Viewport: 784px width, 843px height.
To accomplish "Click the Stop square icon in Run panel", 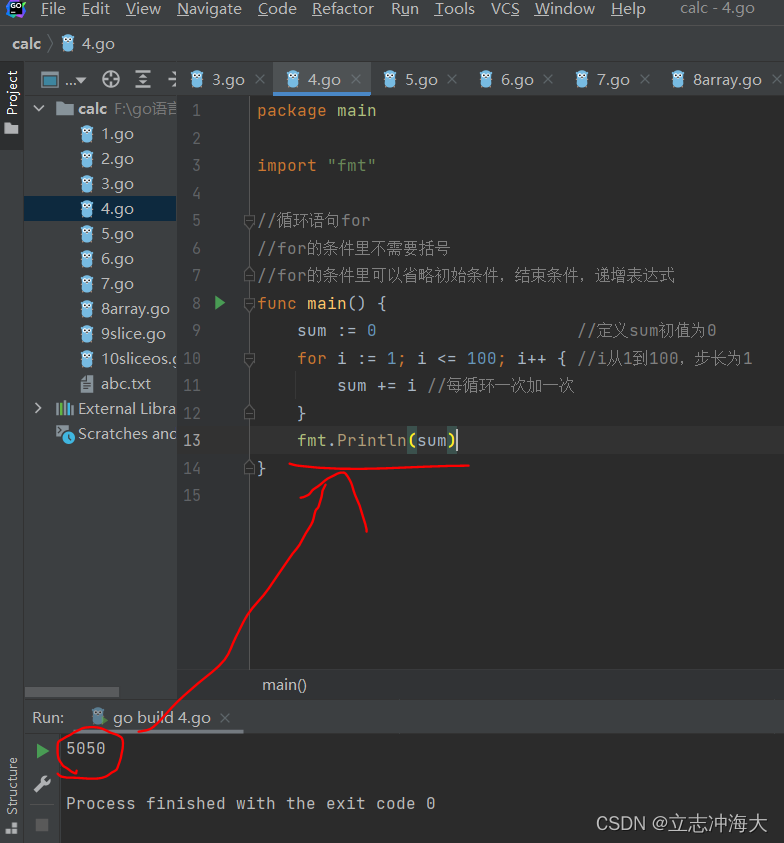I will pos(42,825).
